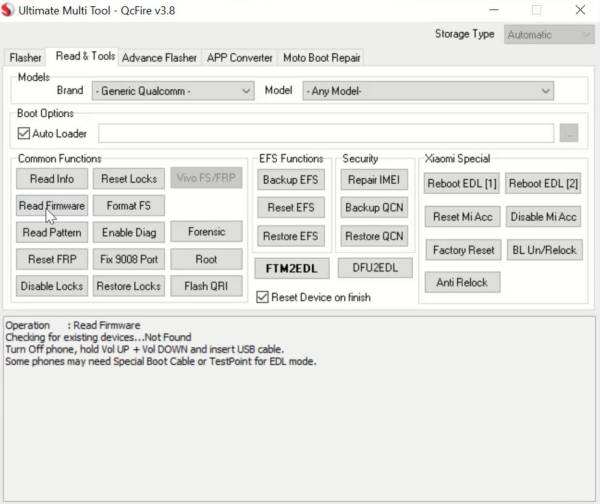Open the Advance Flasher tab

coord(159,58)
